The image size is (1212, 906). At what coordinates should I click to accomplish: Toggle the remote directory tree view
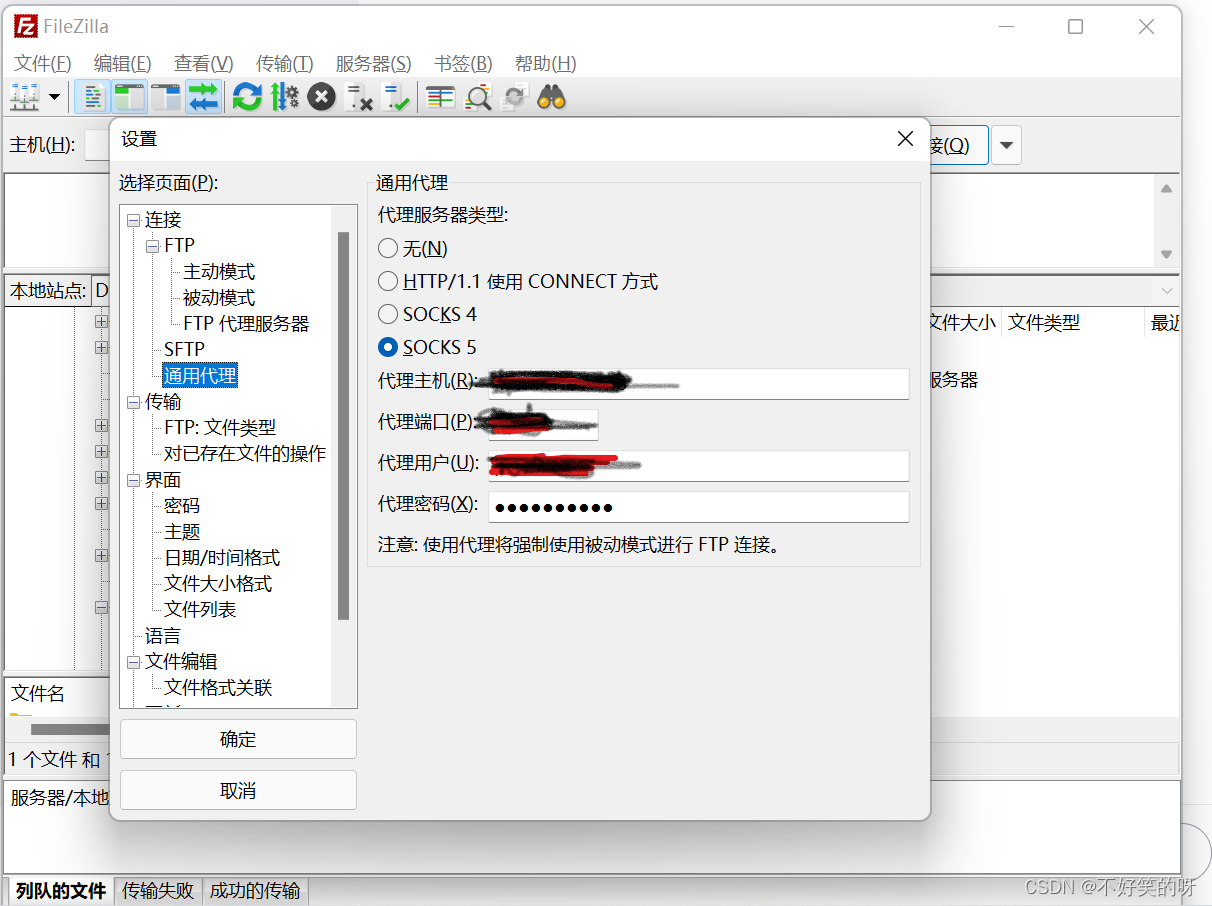click(x=166, y=97)
